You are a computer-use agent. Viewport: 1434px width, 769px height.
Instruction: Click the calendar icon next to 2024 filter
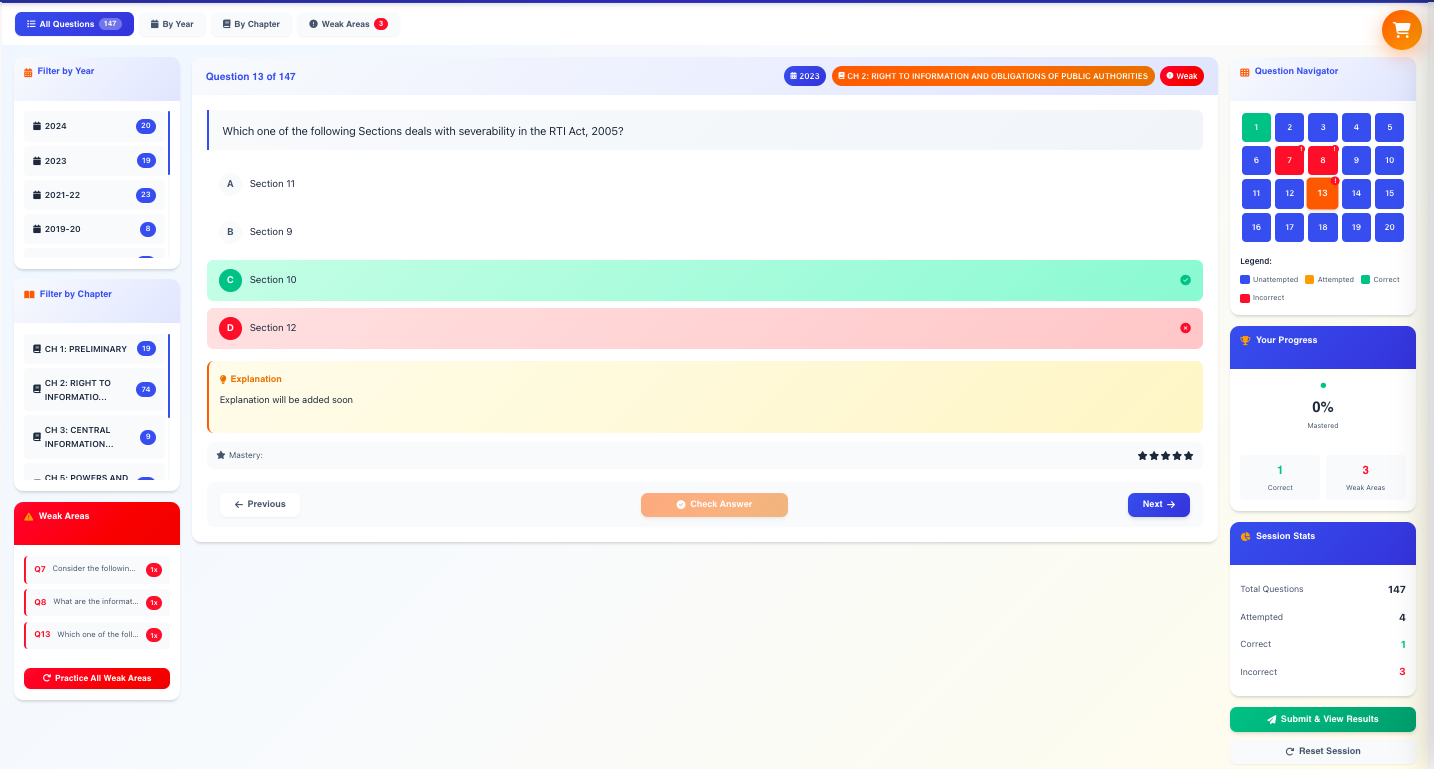tap(36, 125)
